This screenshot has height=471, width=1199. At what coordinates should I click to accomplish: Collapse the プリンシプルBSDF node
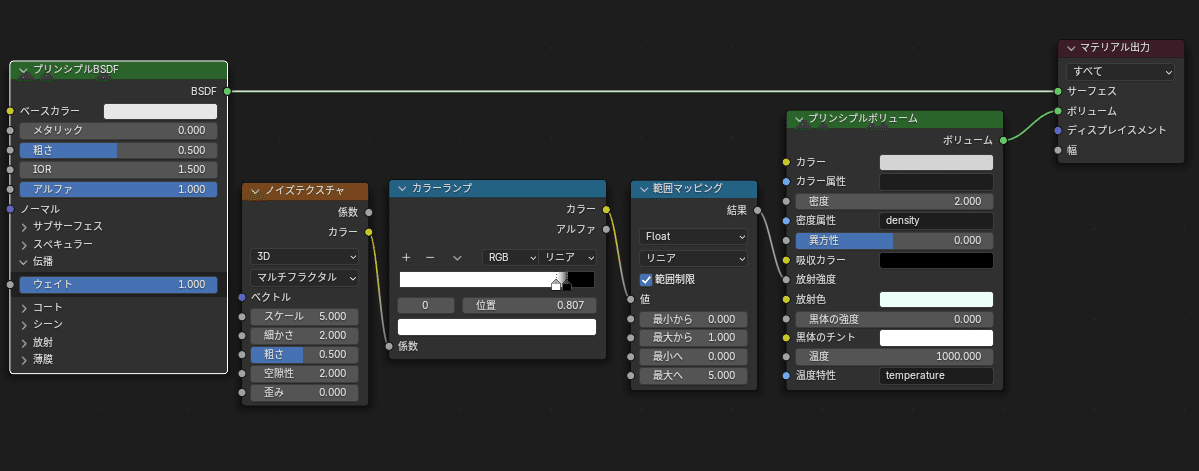(22, 70)
